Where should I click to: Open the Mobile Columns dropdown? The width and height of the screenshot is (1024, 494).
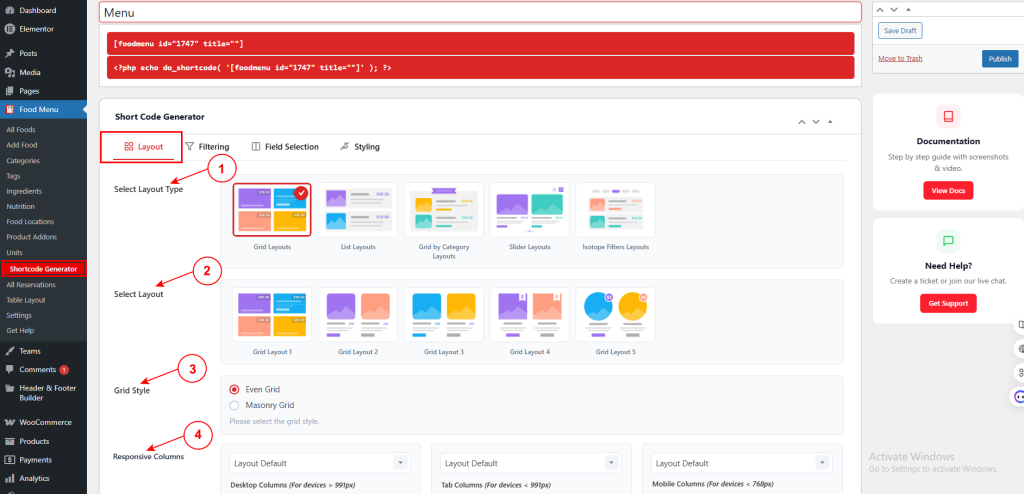(x=741, y=463)
